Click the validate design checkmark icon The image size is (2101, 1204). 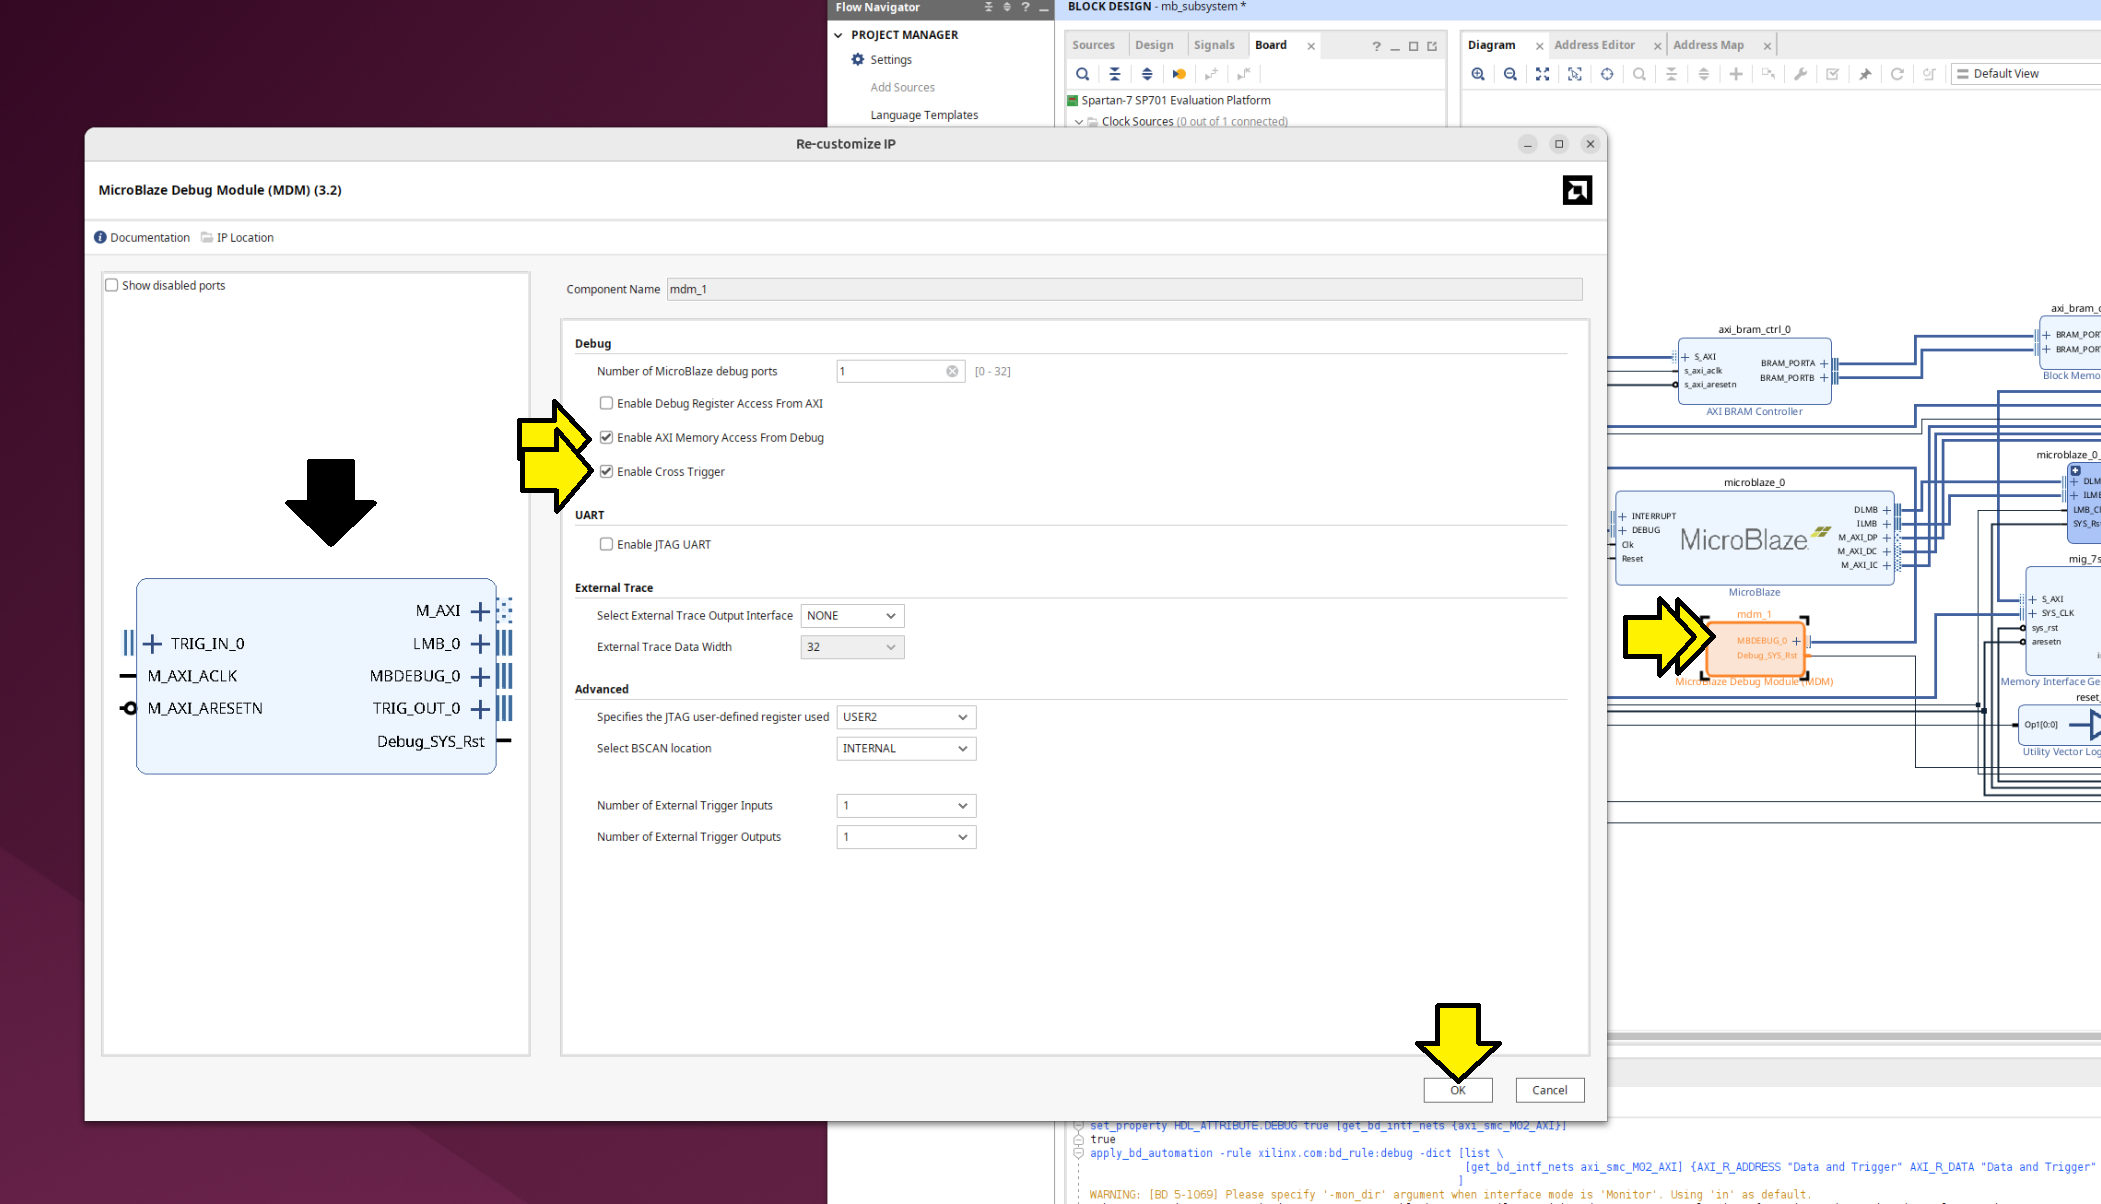(x=1832, y=74)
